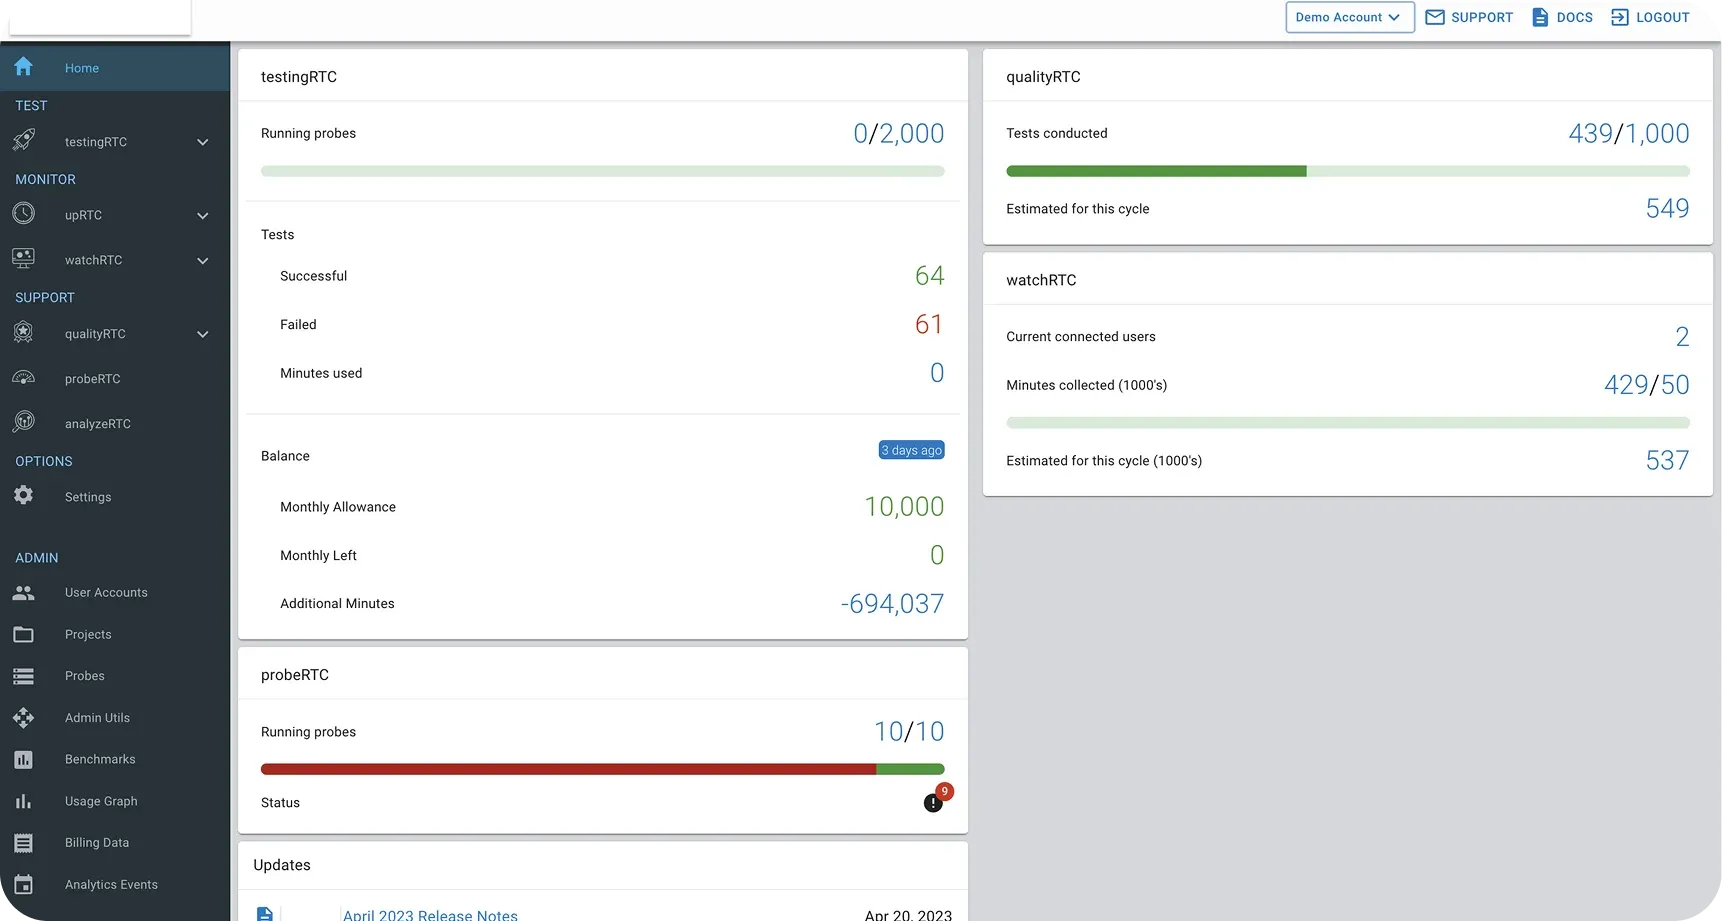Viewport: 1722px width, 921px height.
Task: Click the probeRTC running probes progress bar
Action: click(602, 769)
